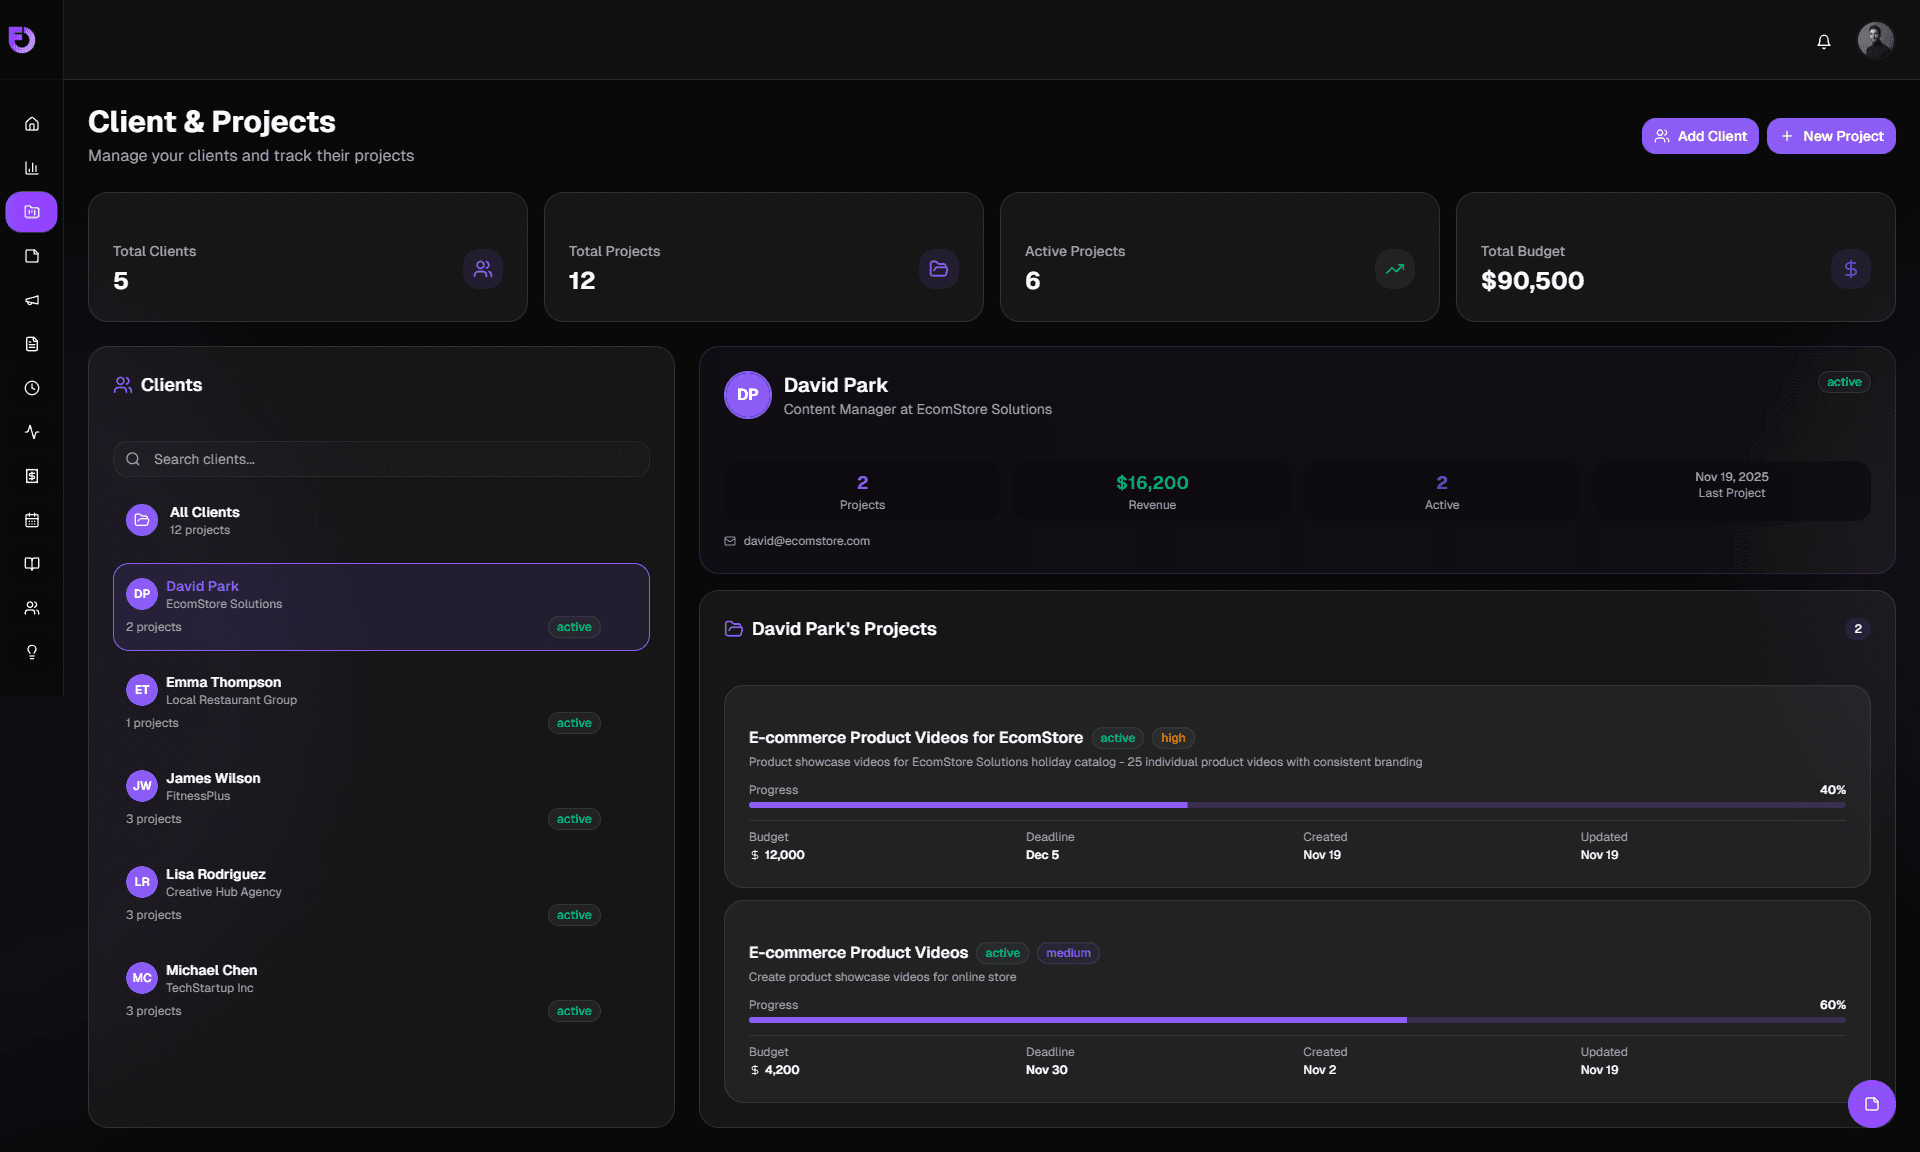This screenshot has height=1152, width=1920.
Task: Click the megaphone sidebar icon
Action: coord(32,300)
